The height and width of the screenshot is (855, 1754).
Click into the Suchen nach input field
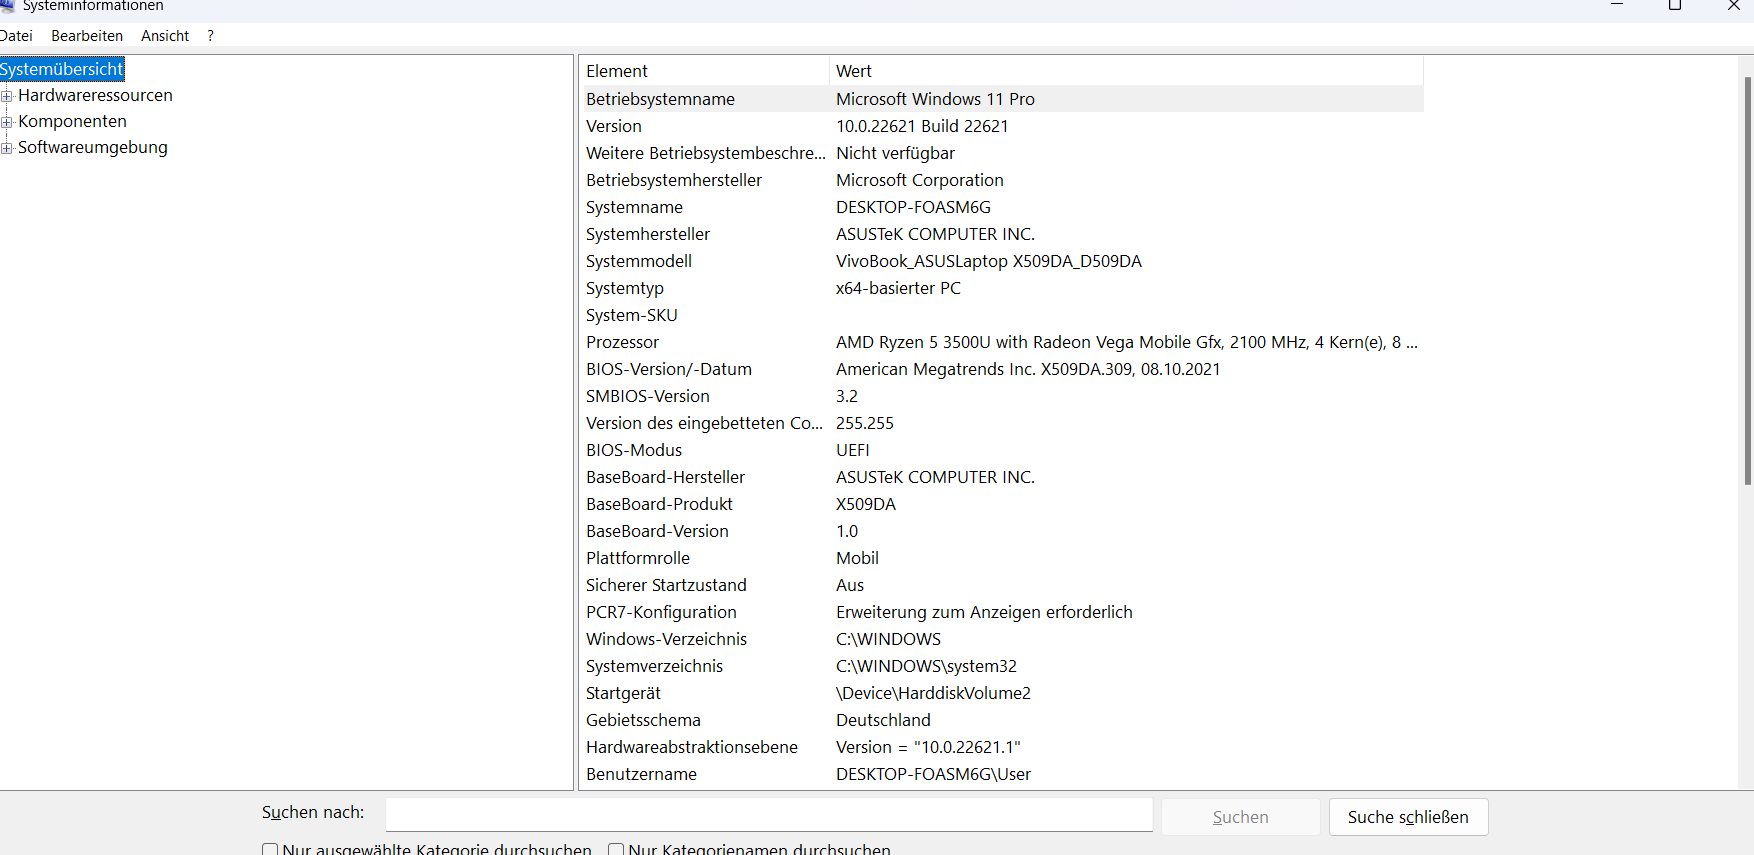(x=769, y=814)
